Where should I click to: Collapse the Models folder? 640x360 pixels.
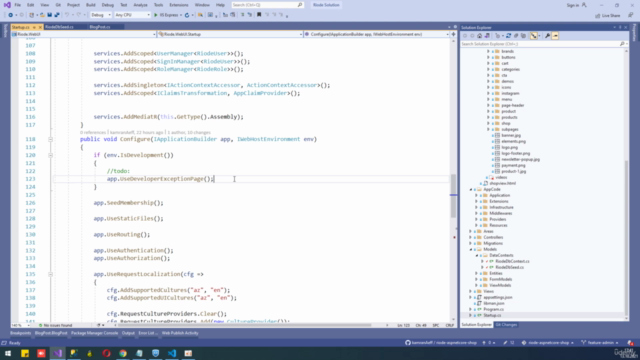point(471,249)
